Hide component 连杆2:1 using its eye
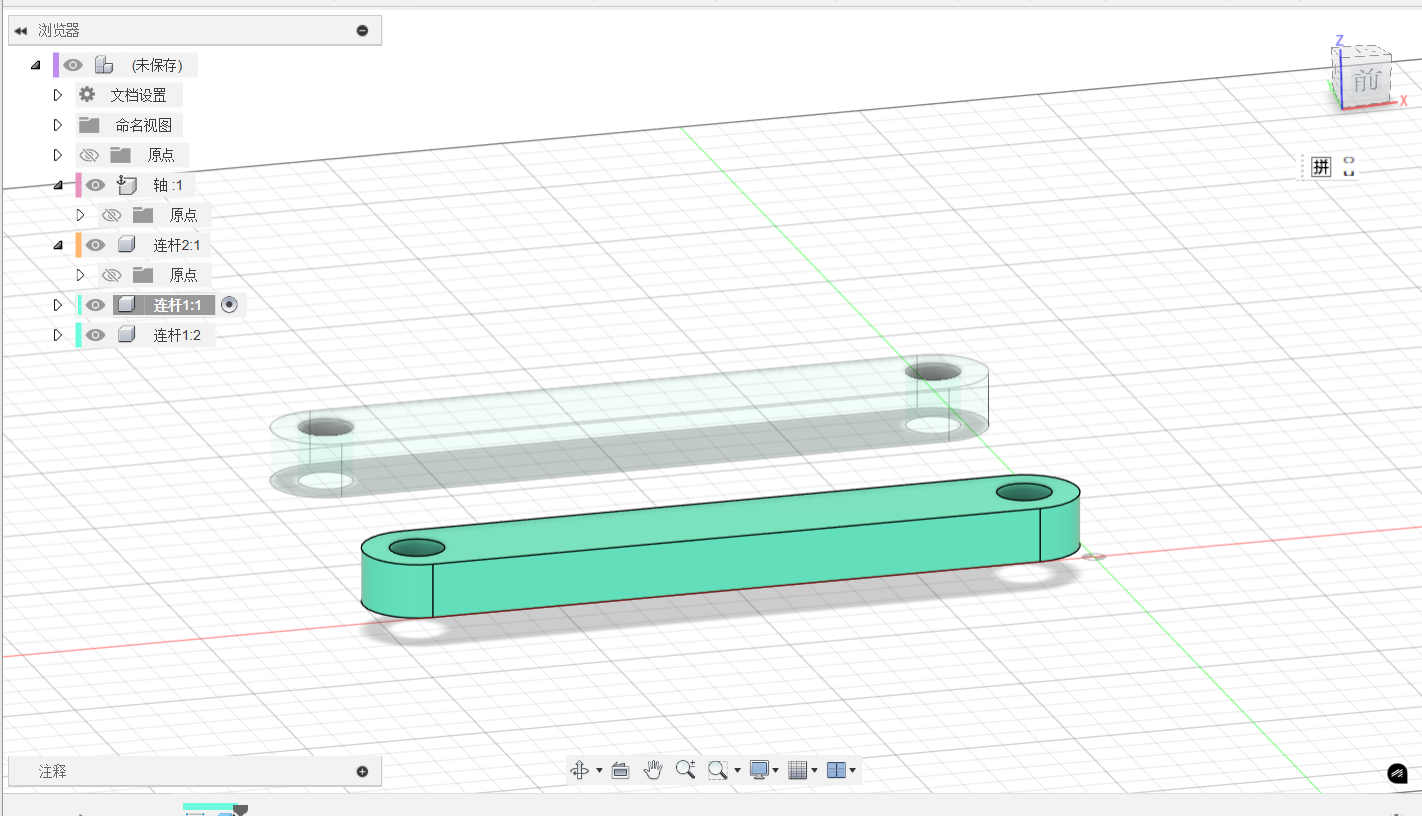 [95, 245]
